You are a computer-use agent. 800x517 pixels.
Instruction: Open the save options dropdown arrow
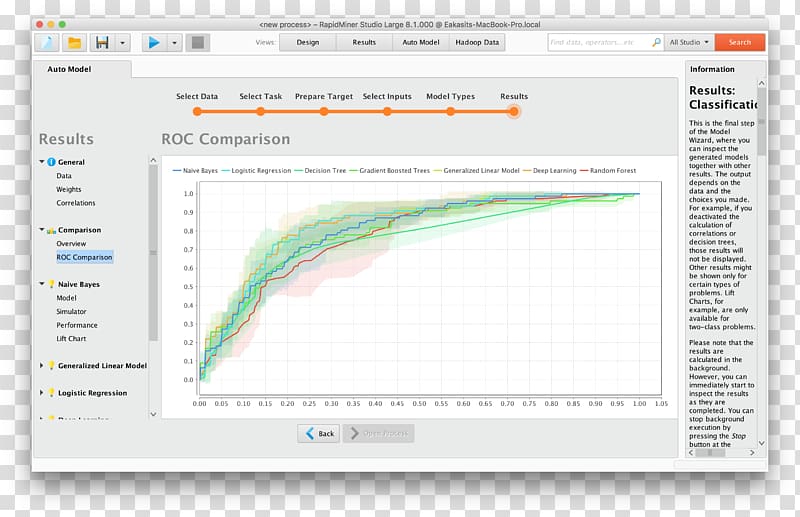point(122,42)
